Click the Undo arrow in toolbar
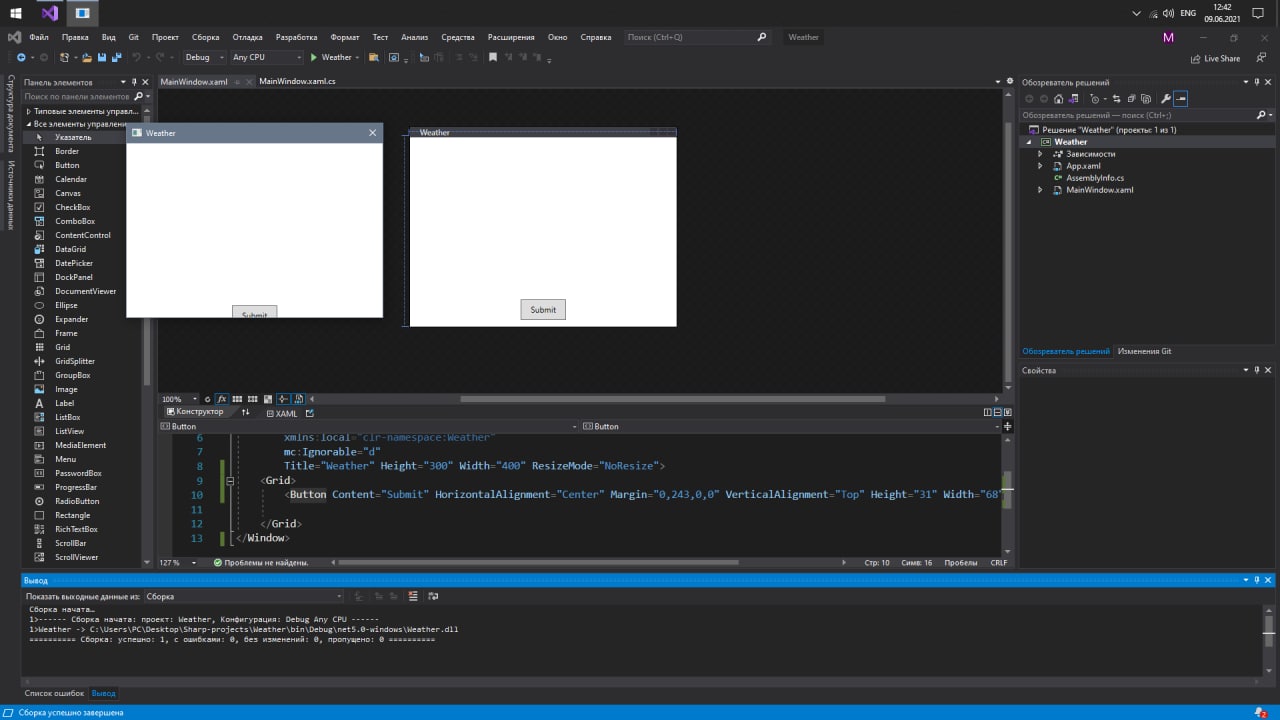 [x=137, y=57]
